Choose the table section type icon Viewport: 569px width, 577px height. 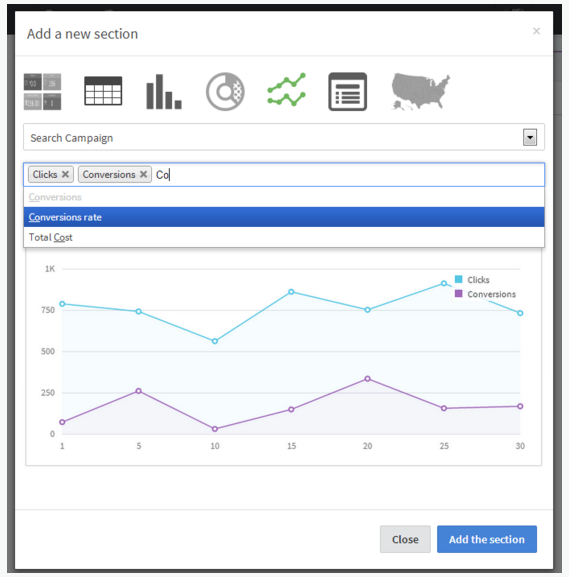point(103,91)
